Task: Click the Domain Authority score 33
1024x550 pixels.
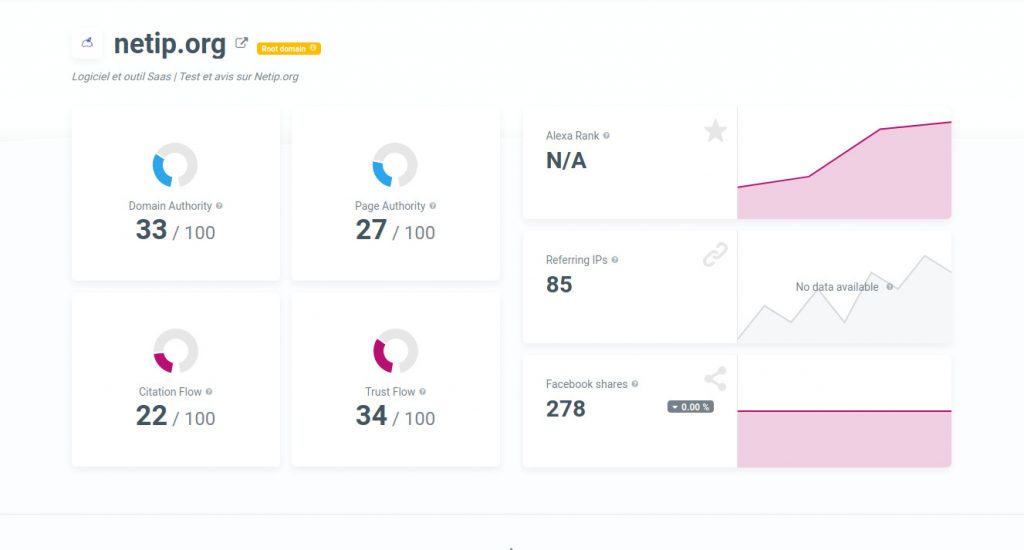Action: 152,230
